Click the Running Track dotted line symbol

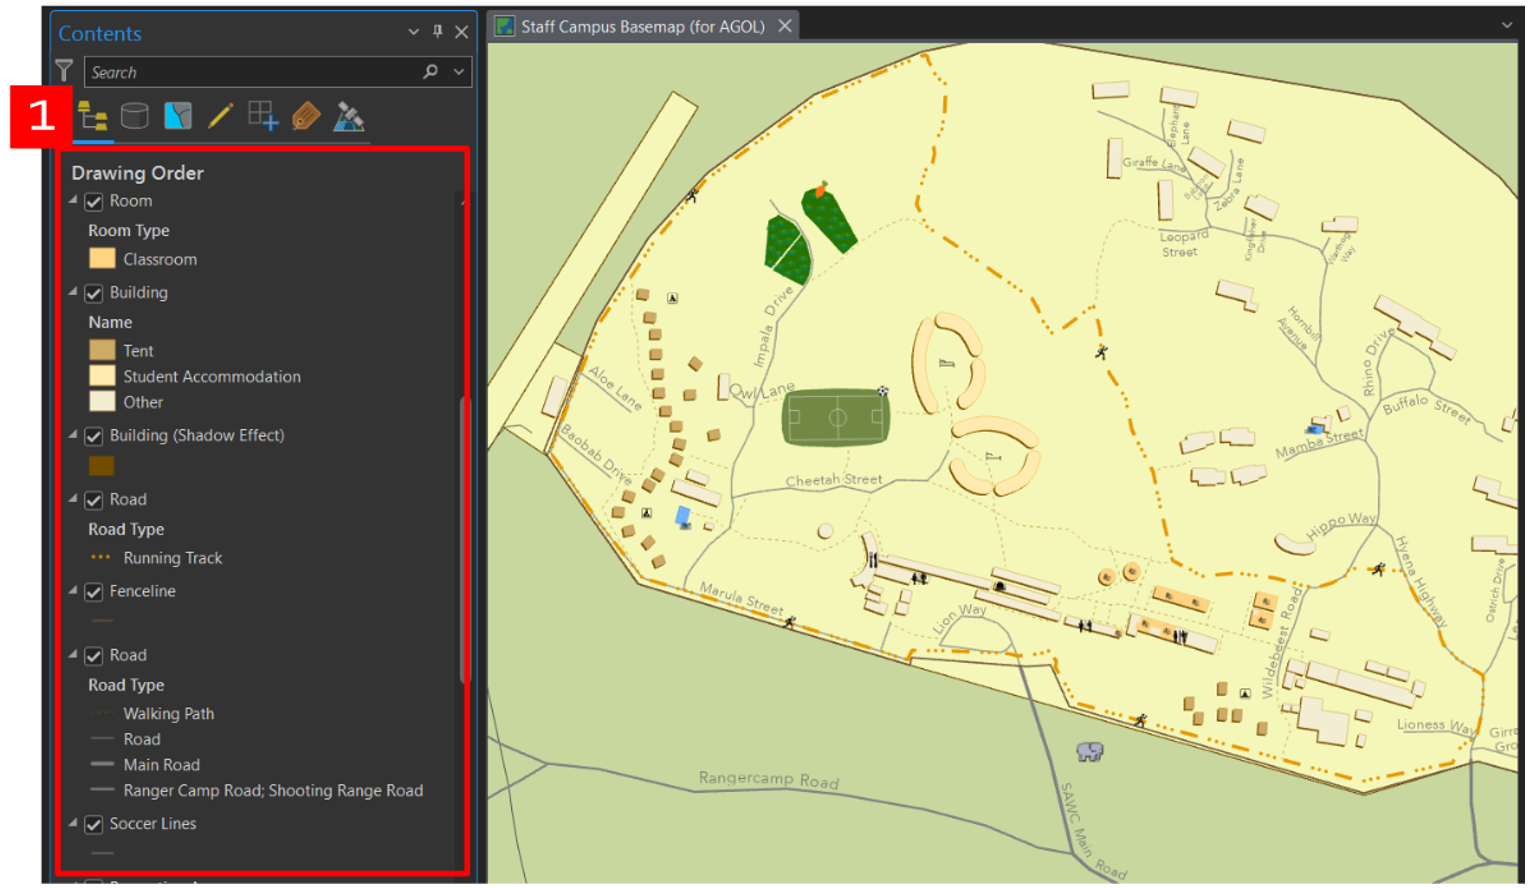101,558
